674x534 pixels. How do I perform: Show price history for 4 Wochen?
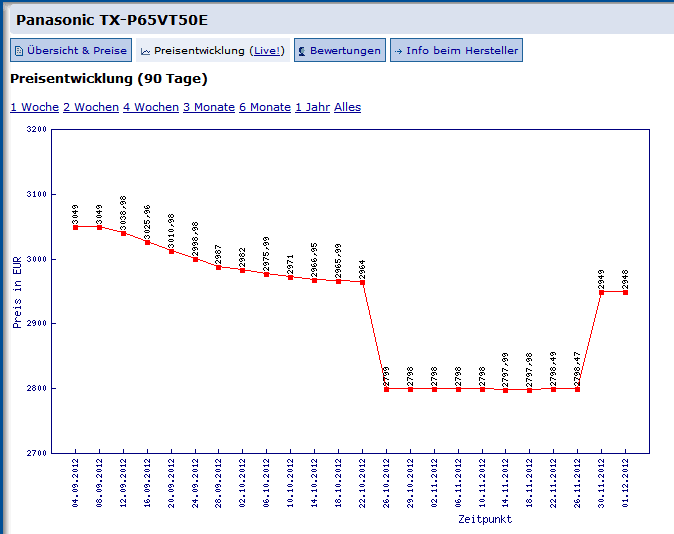point(151,107)
